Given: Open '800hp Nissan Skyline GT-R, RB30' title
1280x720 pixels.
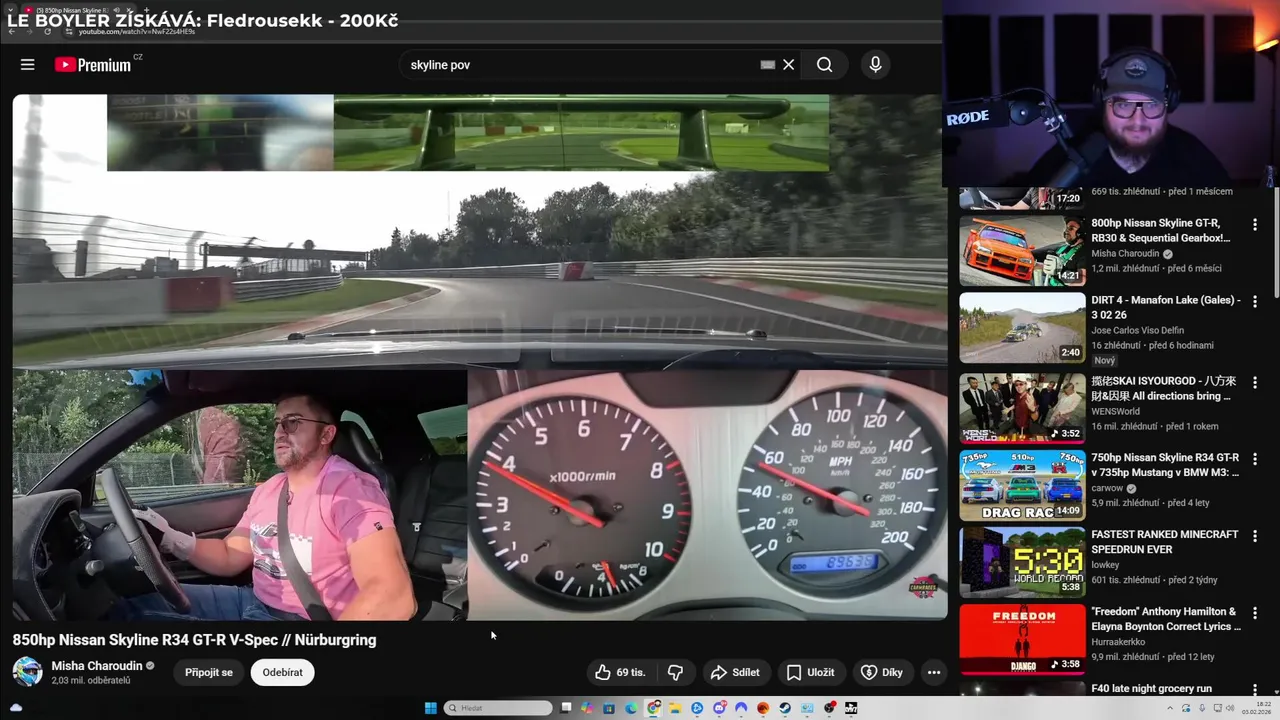Looking at the screenshot, I should pos(1160,230).
